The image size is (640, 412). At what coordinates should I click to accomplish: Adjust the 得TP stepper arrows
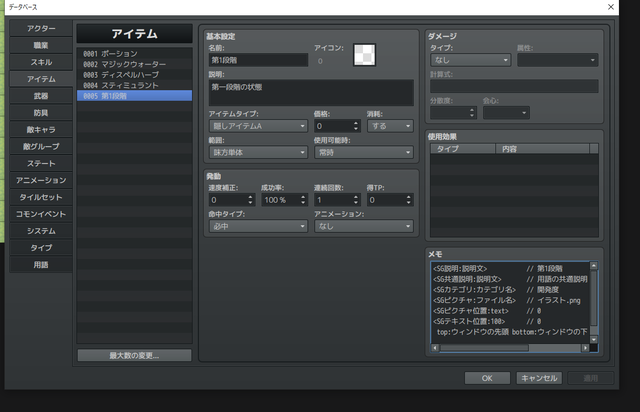(409, 200)
